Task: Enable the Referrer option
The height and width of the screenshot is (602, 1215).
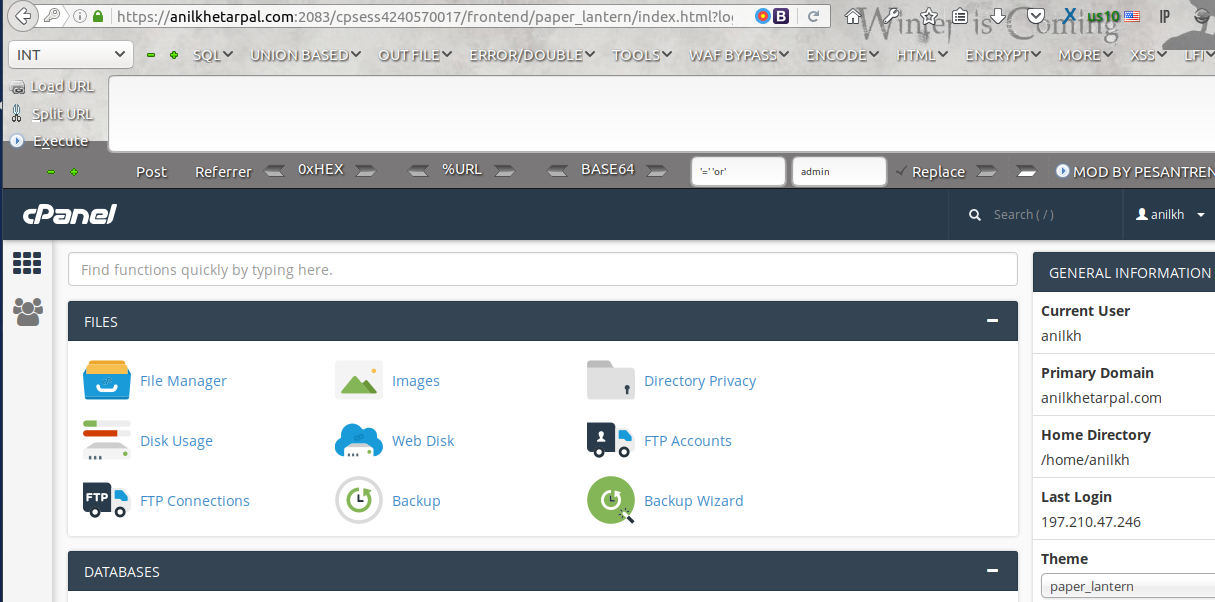Action: pyautogui.click(x=223, y=171)
